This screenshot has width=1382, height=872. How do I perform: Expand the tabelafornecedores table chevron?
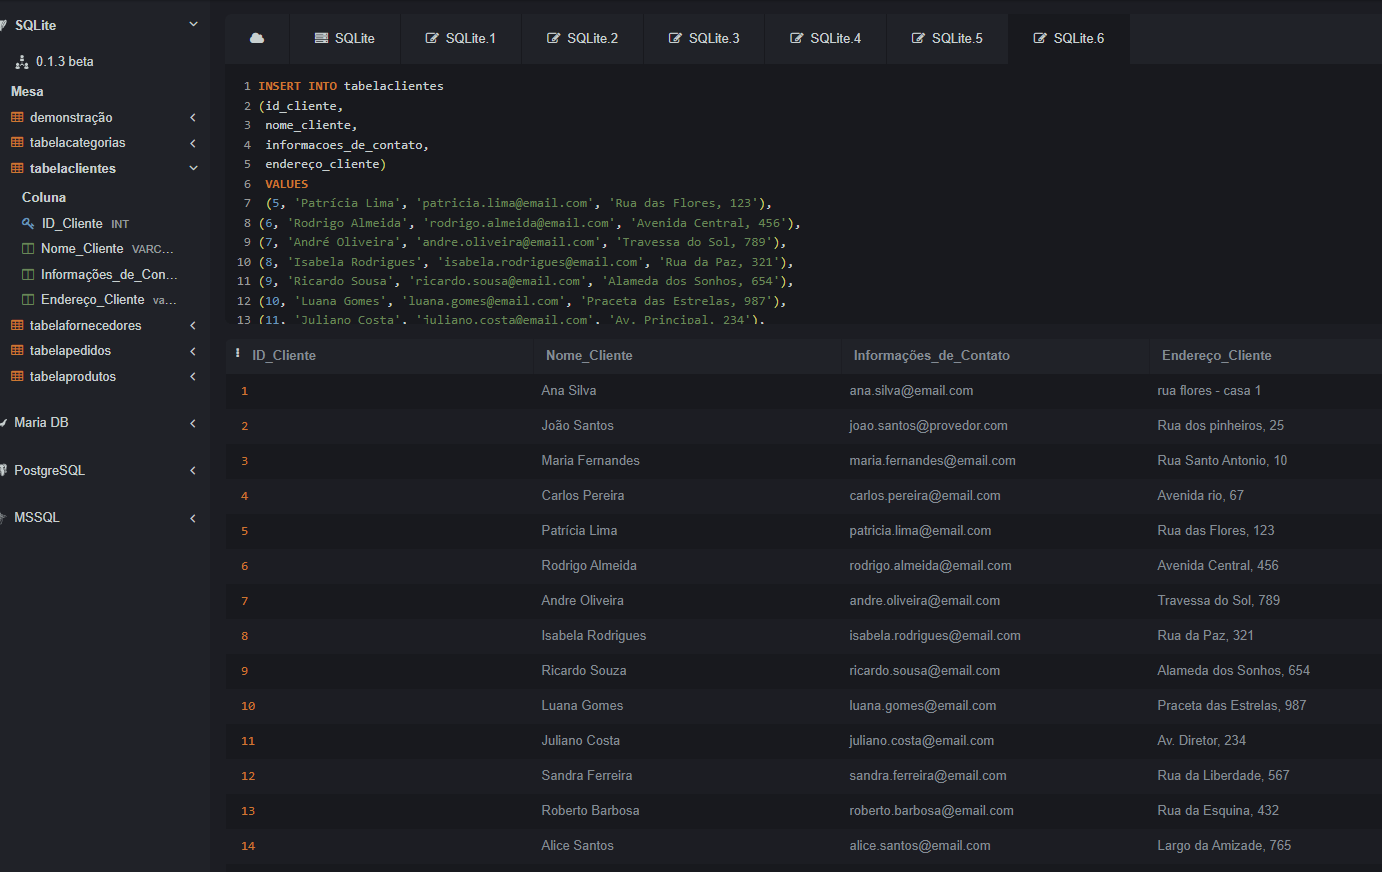[x=193, y=325]
